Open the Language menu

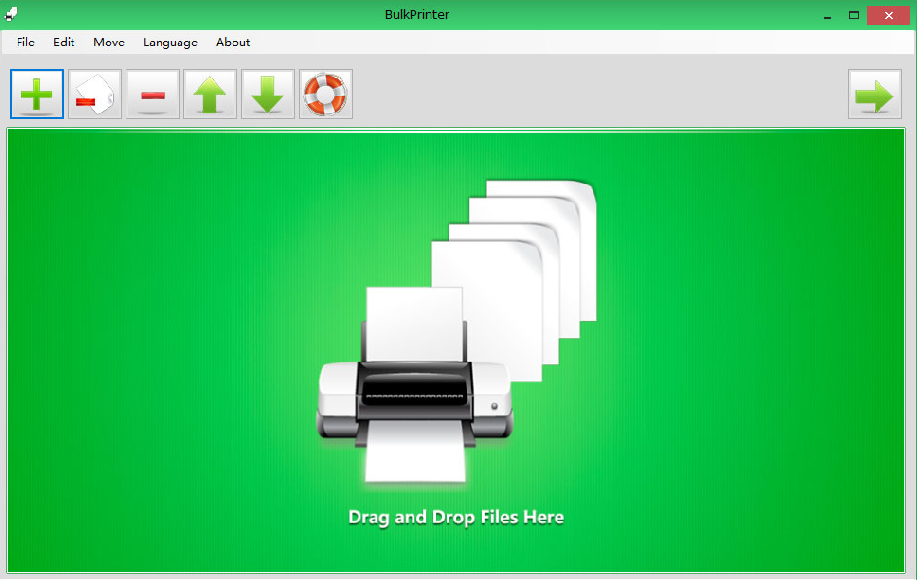click(170, 42)
